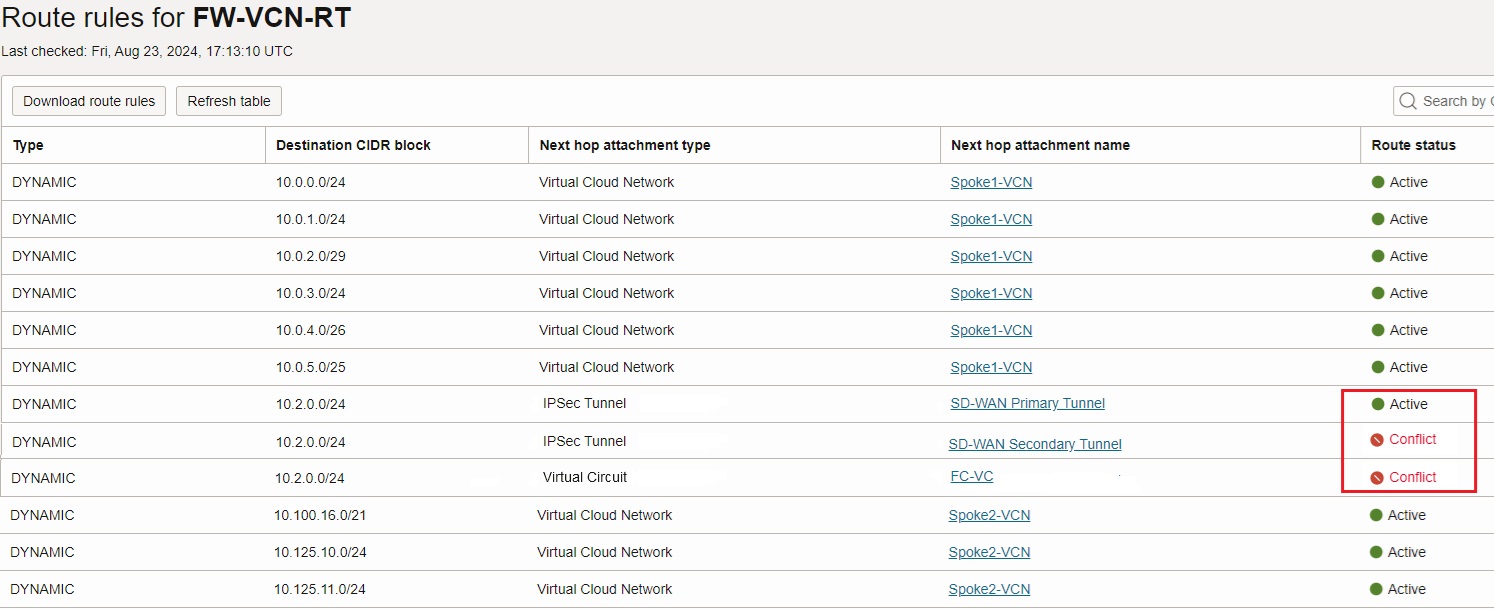Image resolution: width=1494 pixels, height=613 pixels.
Task: Click the Destination CIDR block column header
Action: [353, 145]
